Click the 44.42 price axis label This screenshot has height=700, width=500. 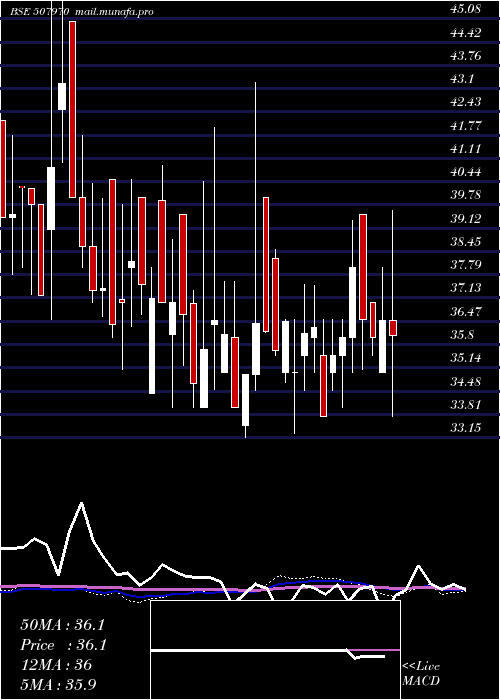click(x=466, y=32)
